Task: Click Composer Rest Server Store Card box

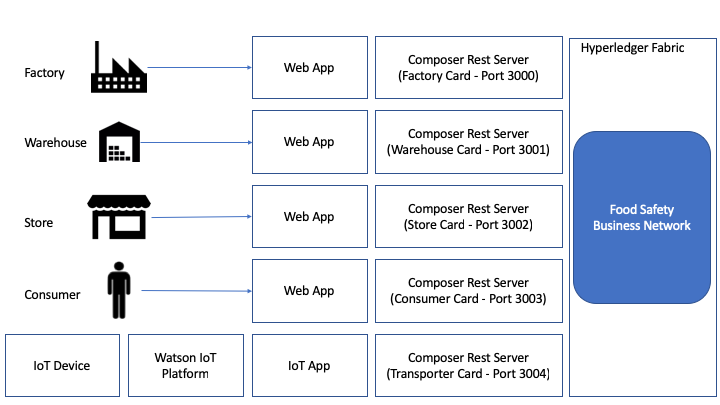Action: pos(469,216)
